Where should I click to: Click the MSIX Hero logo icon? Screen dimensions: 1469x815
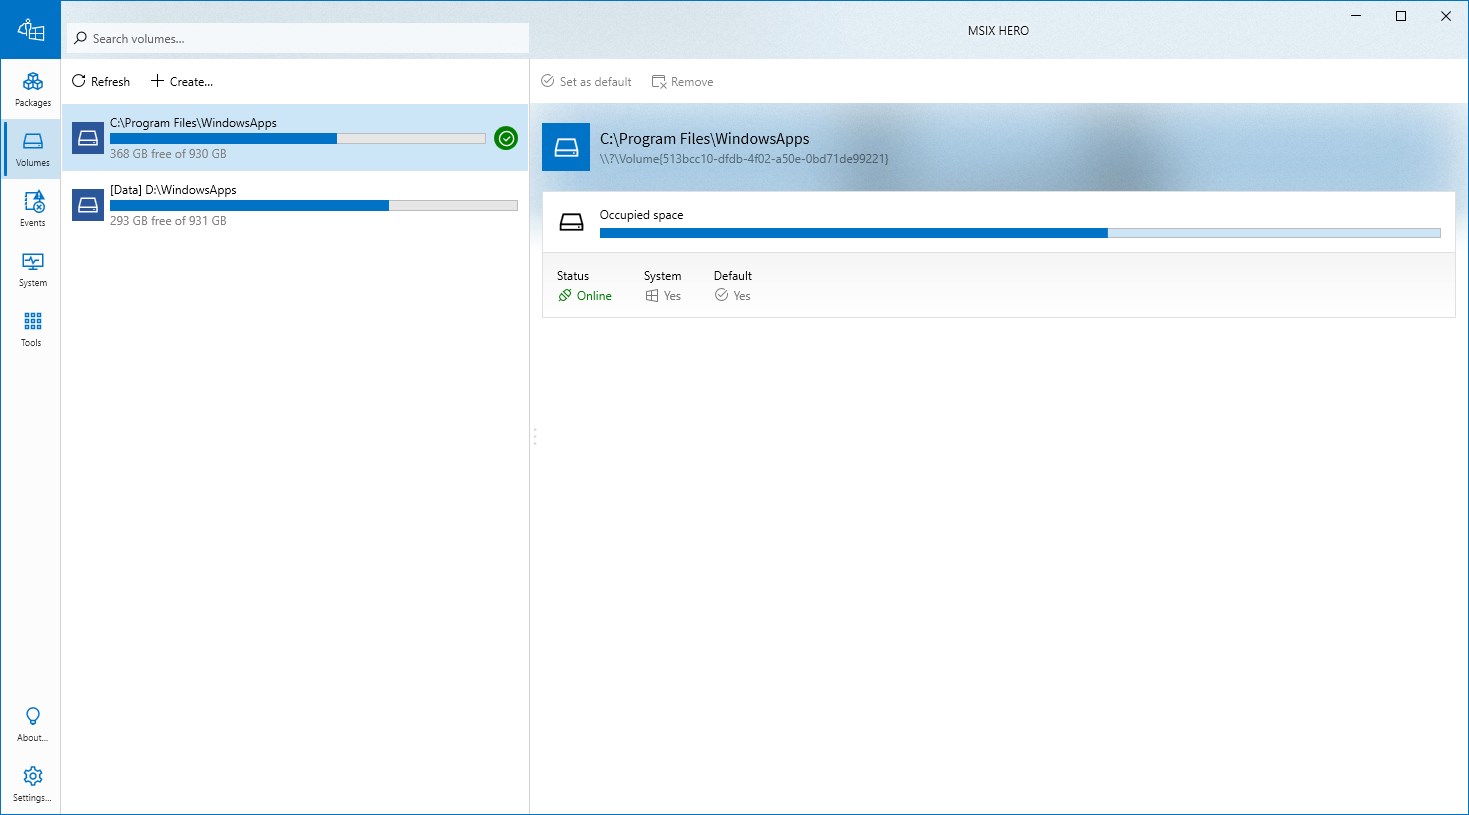click(x=31, y=30)
